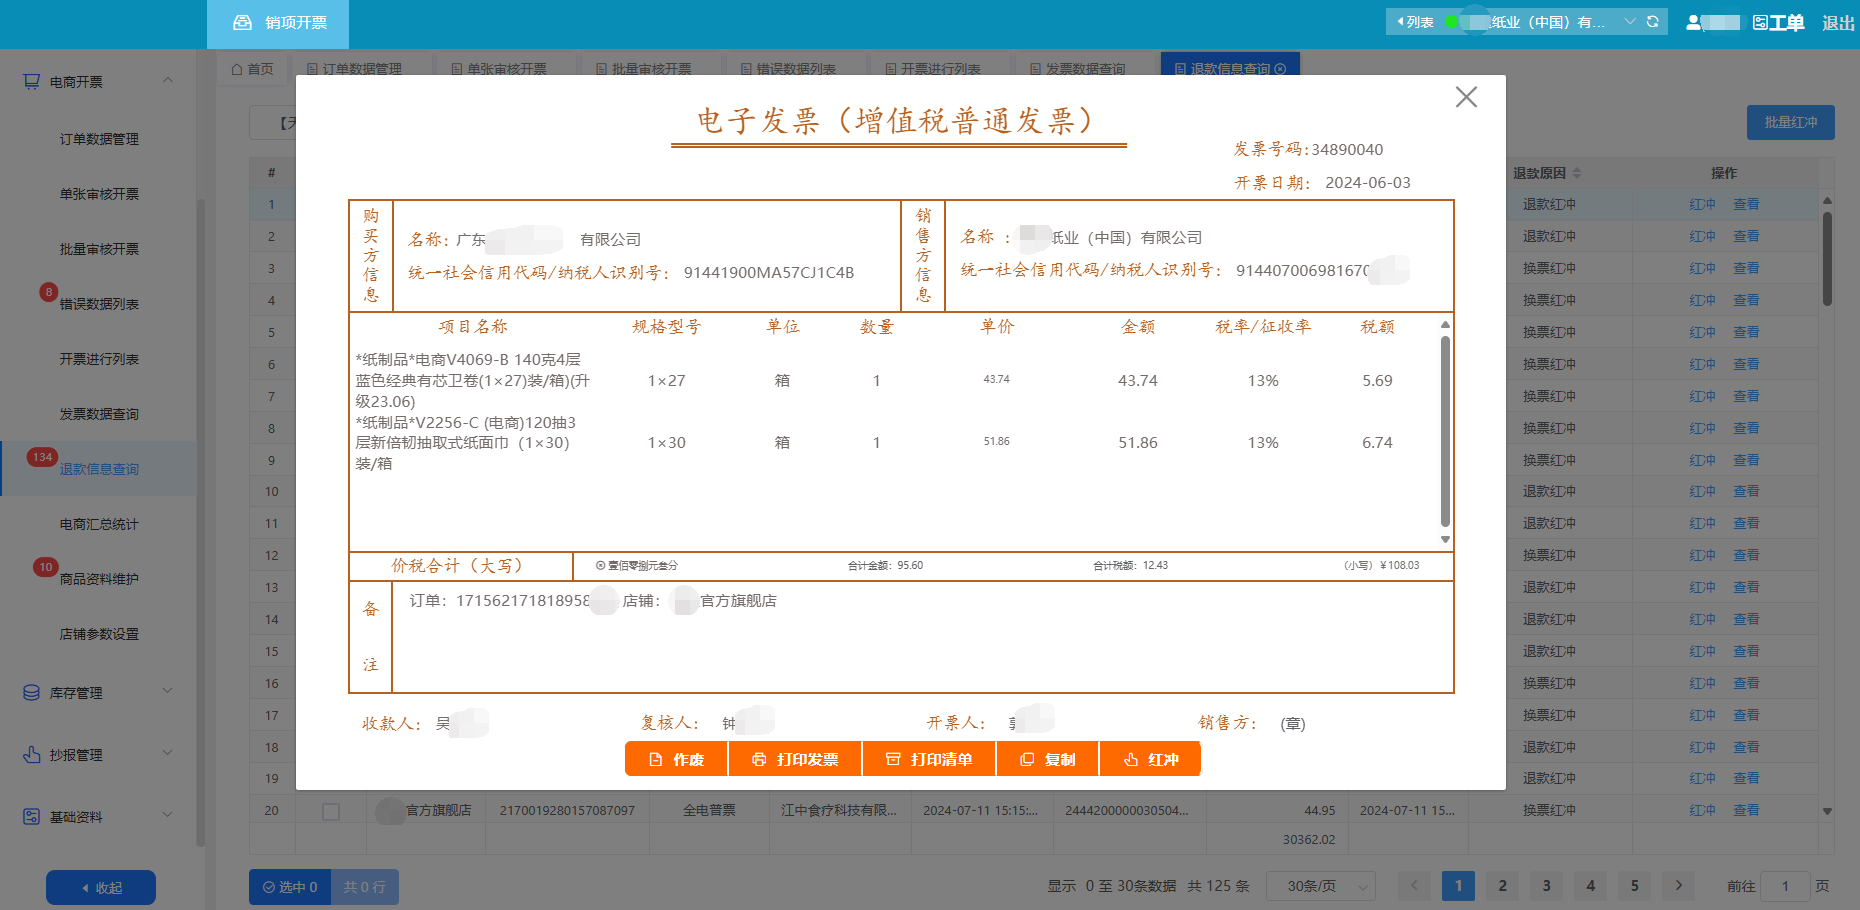Open 退款信息查询 in the sidebar
This screenshot has width=1860, height=910.
[99, 469]
